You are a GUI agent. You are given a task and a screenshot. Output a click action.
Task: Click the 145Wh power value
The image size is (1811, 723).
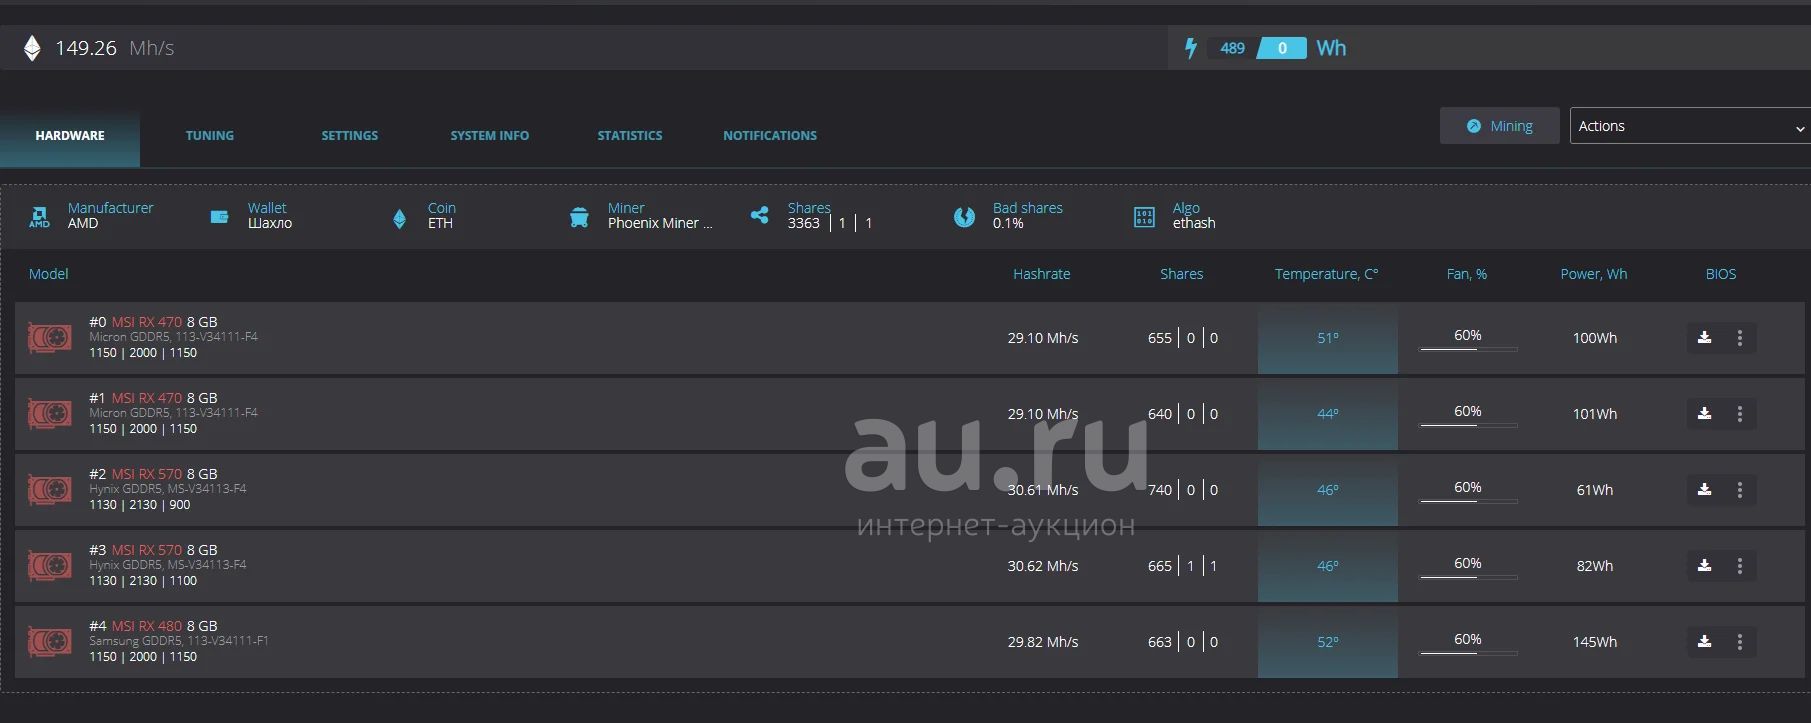click(1595, 642)
